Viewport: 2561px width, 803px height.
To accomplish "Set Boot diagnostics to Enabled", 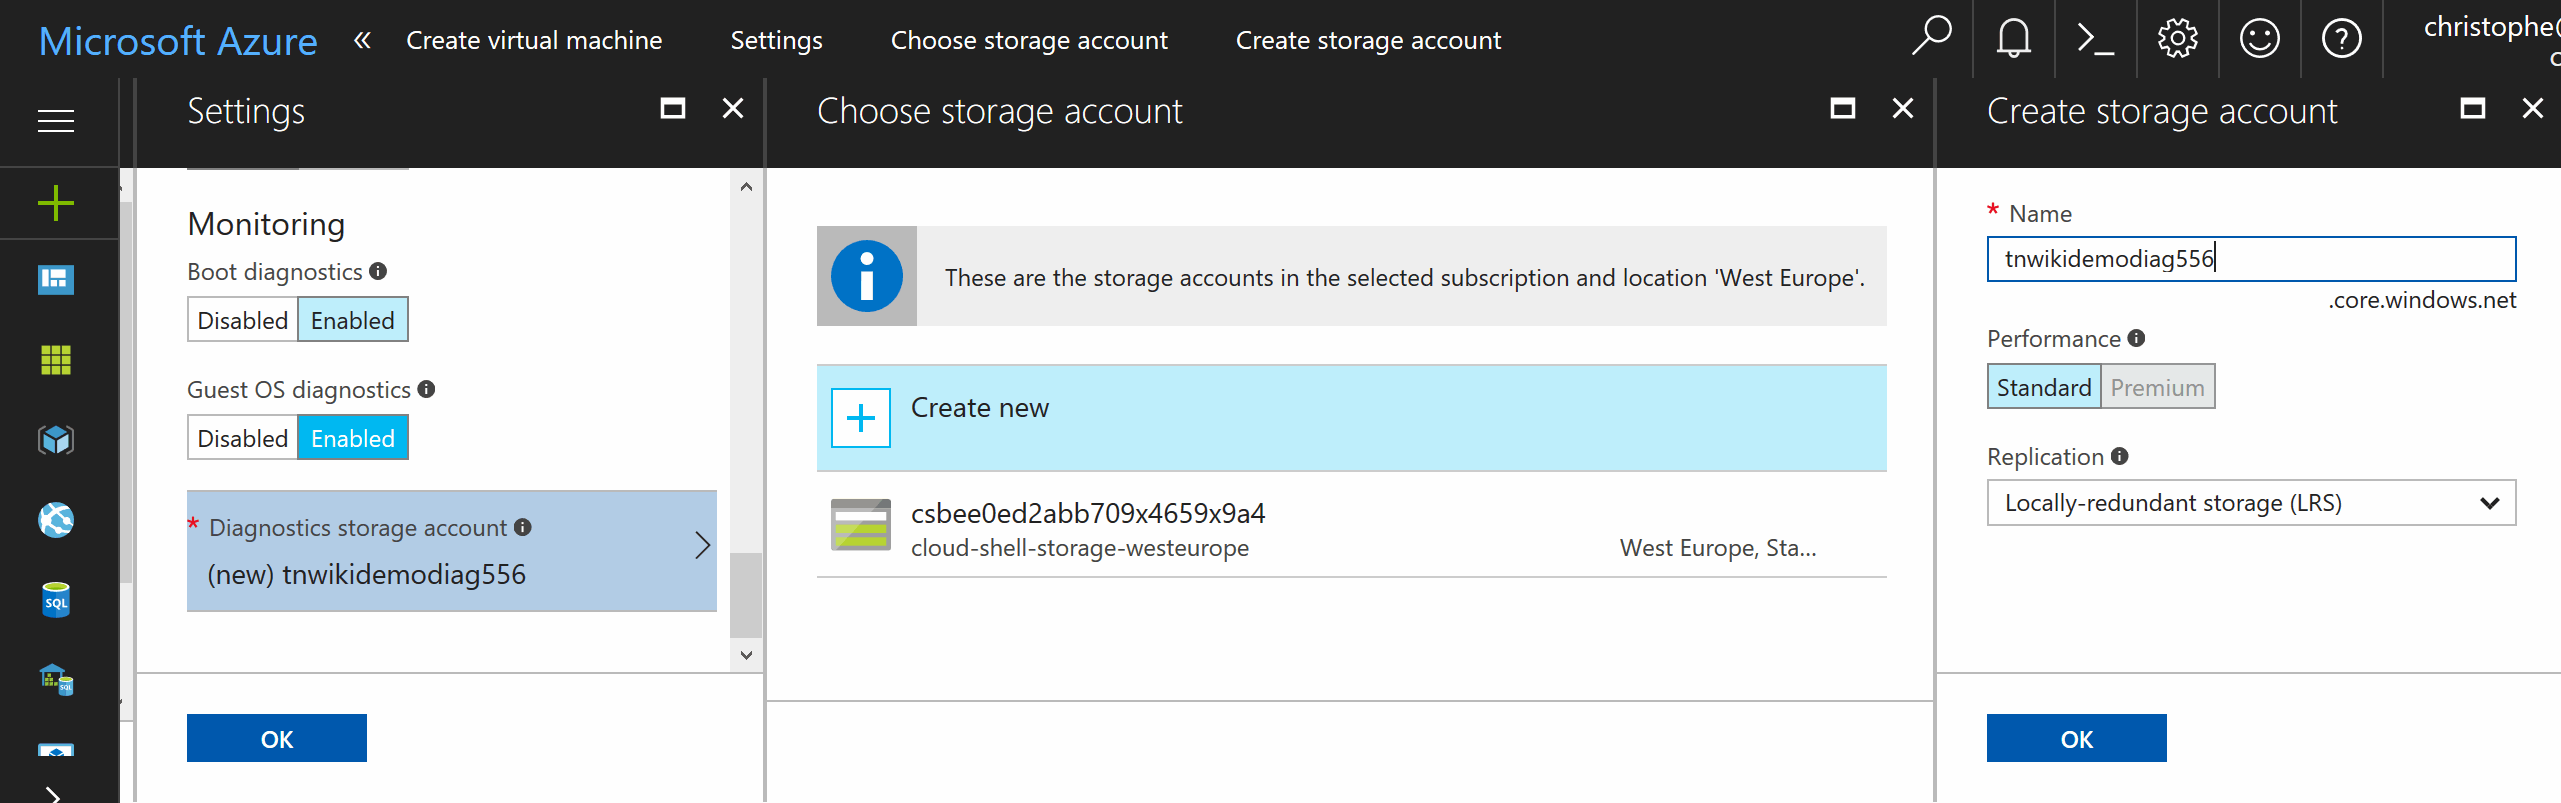I will click(x=353, y=320).
